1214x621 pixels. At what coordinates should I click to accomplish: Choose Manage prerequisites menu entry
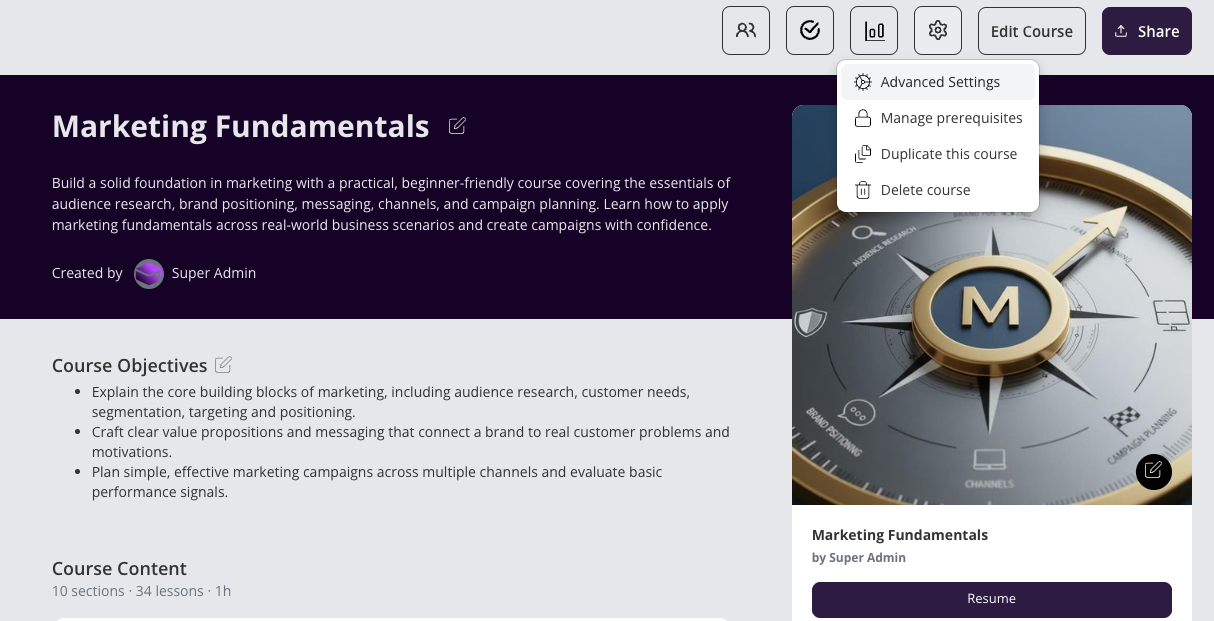coord(938,118)
